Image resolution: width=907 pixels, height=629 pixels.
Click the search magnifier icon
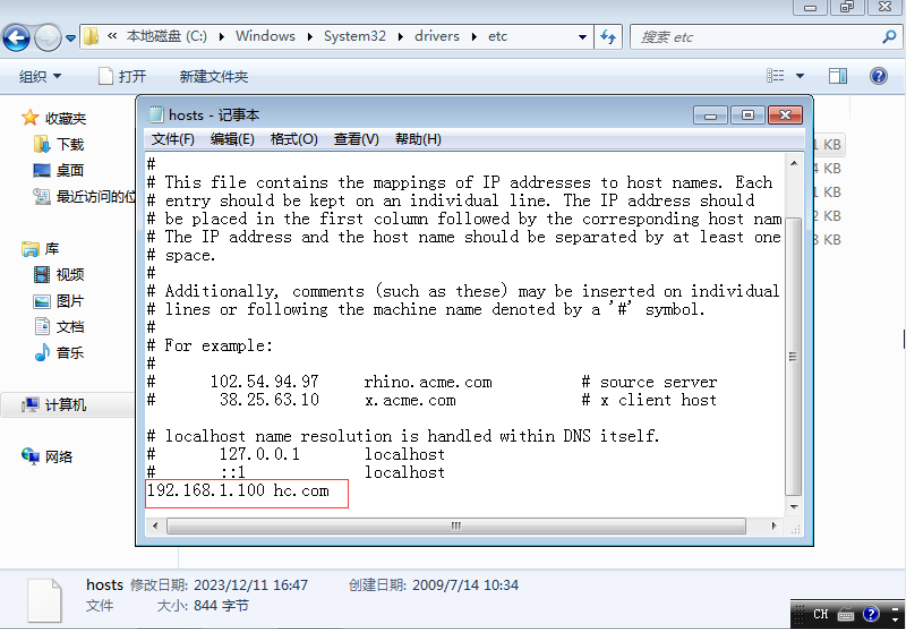coord(890,37)
